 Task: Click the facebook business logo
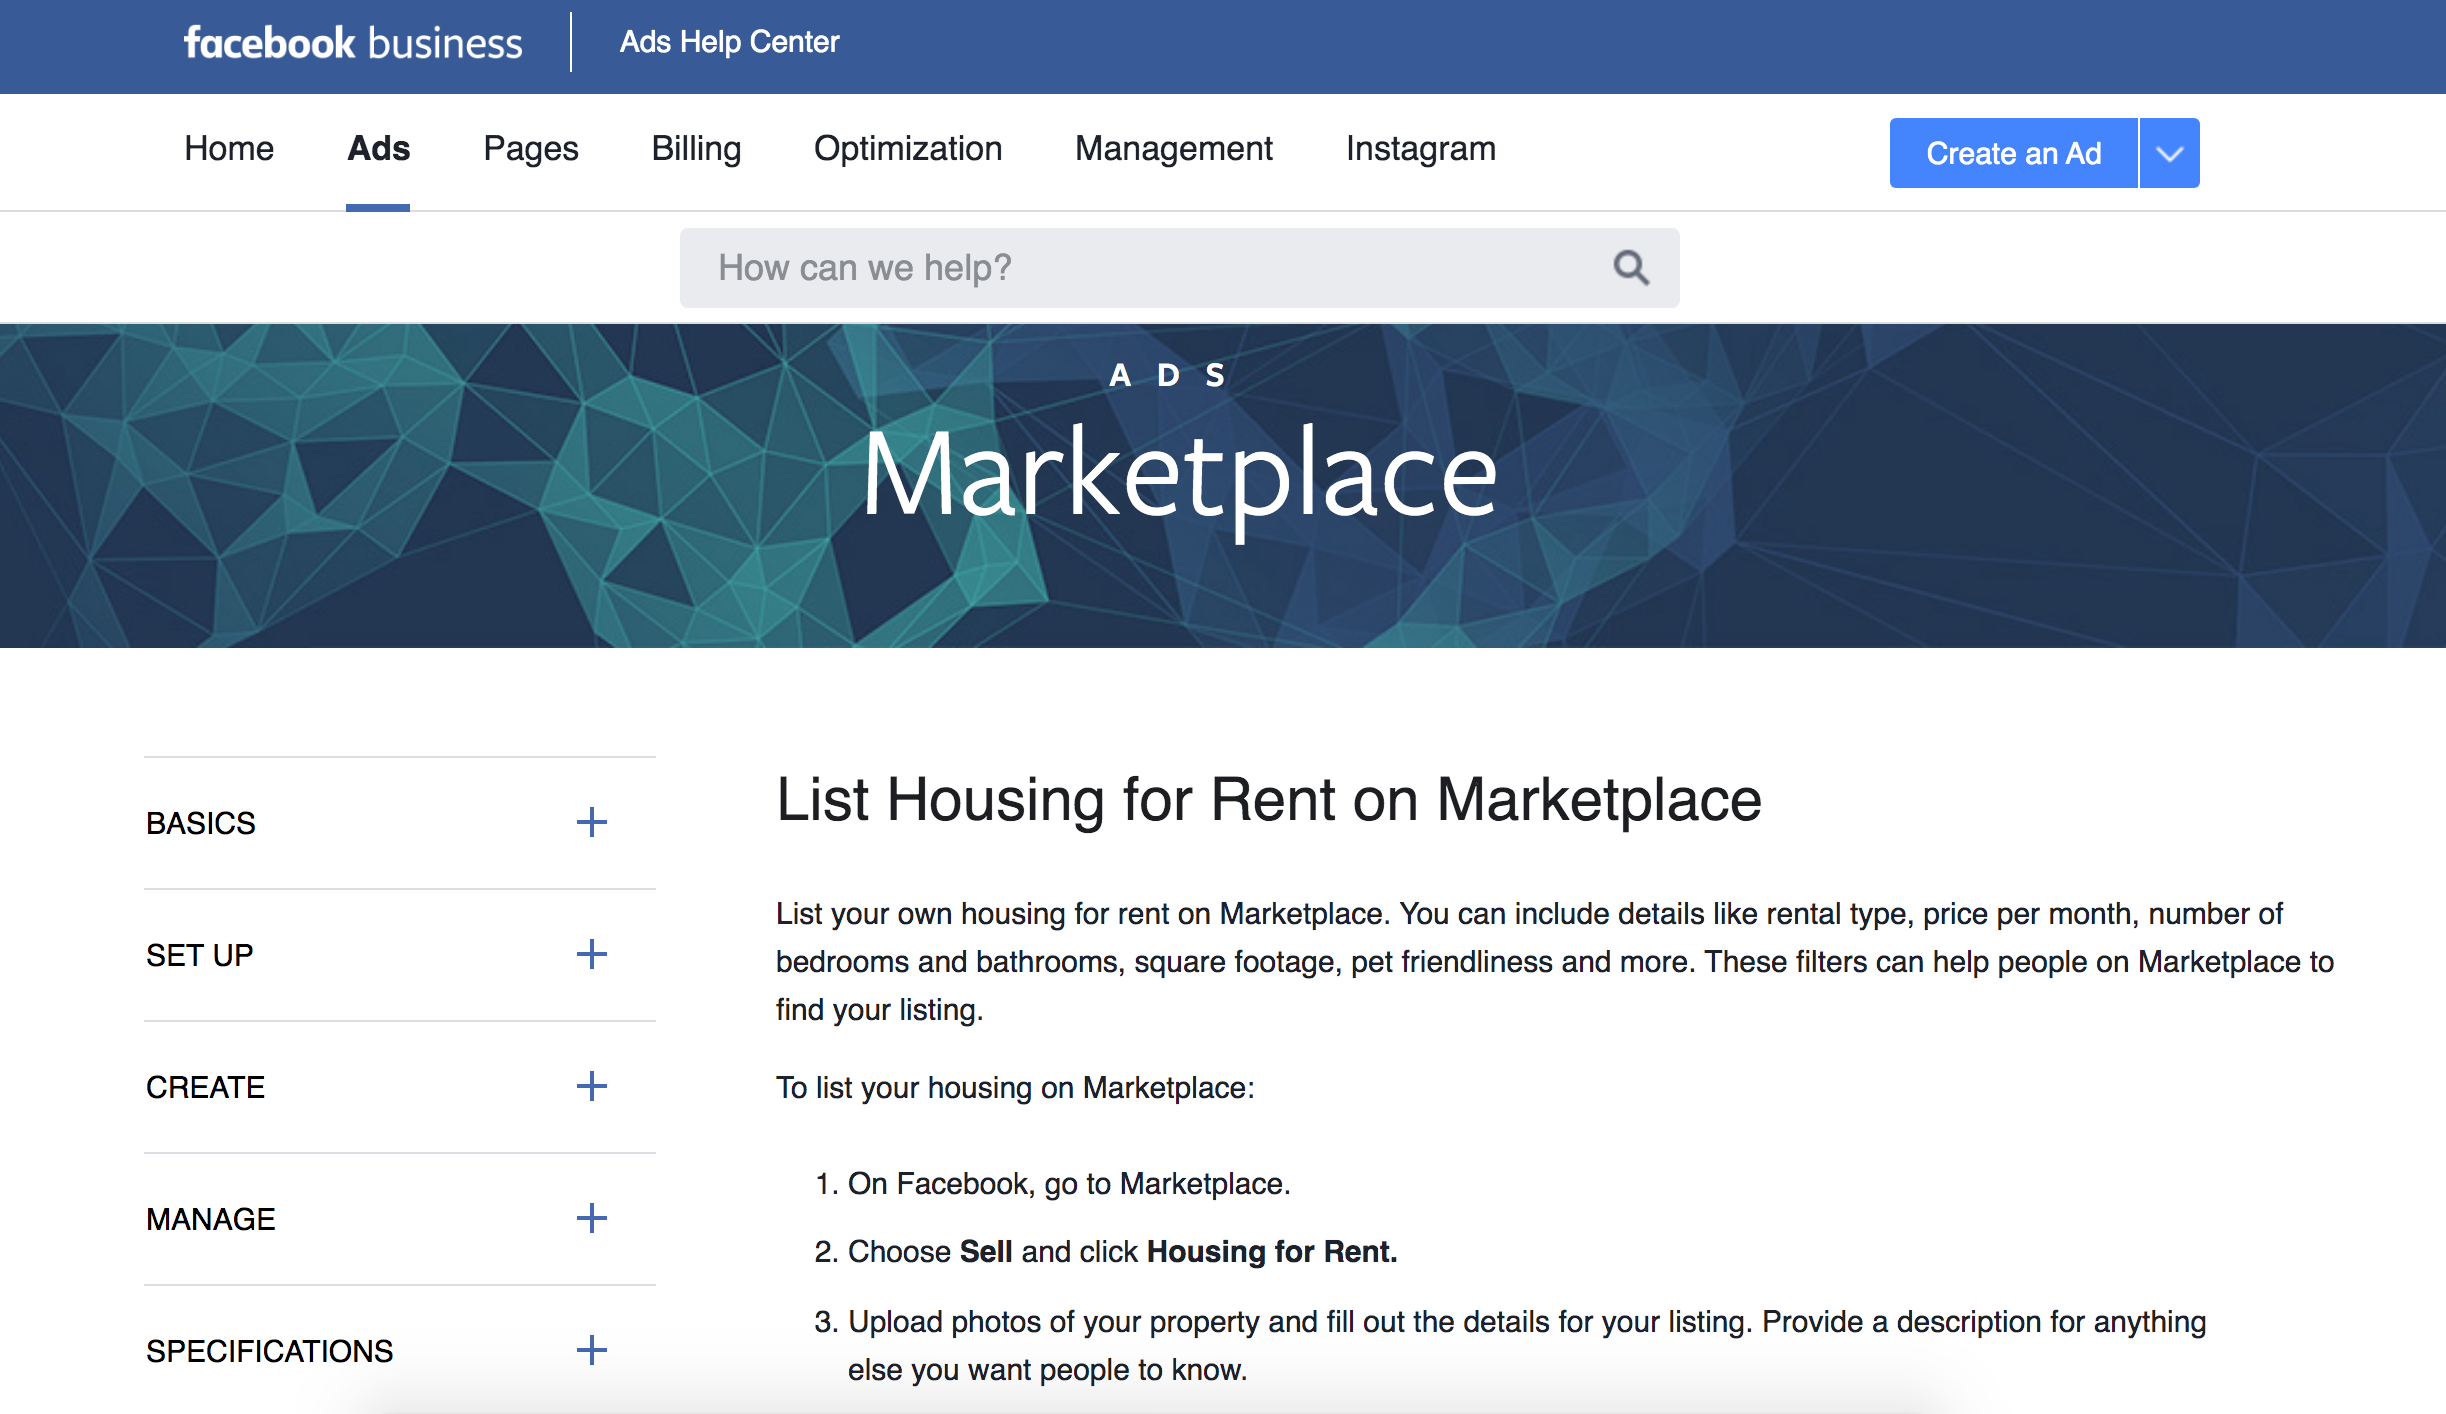(x=353, y=43)
